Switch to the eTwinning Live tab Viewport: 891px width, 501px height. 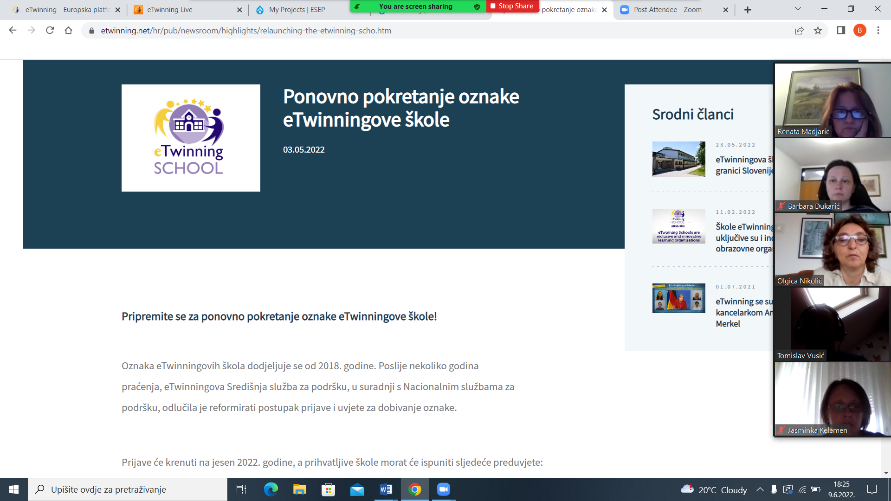(188, 10)
